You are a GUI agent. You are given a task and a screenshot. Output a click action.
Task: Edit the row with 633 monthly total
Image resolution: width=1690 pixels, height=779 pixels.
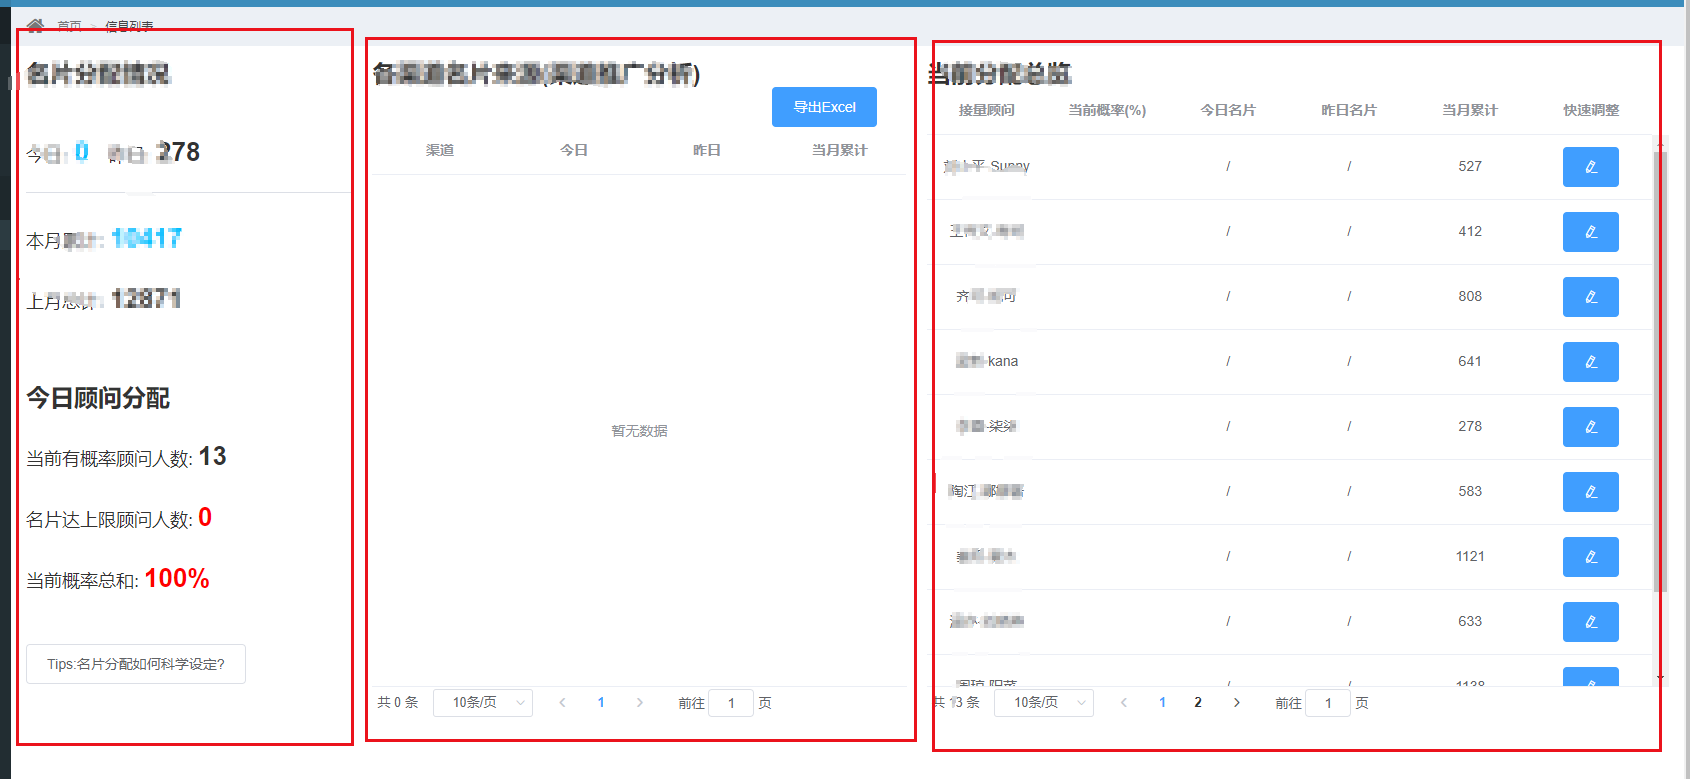(1590, 622)
